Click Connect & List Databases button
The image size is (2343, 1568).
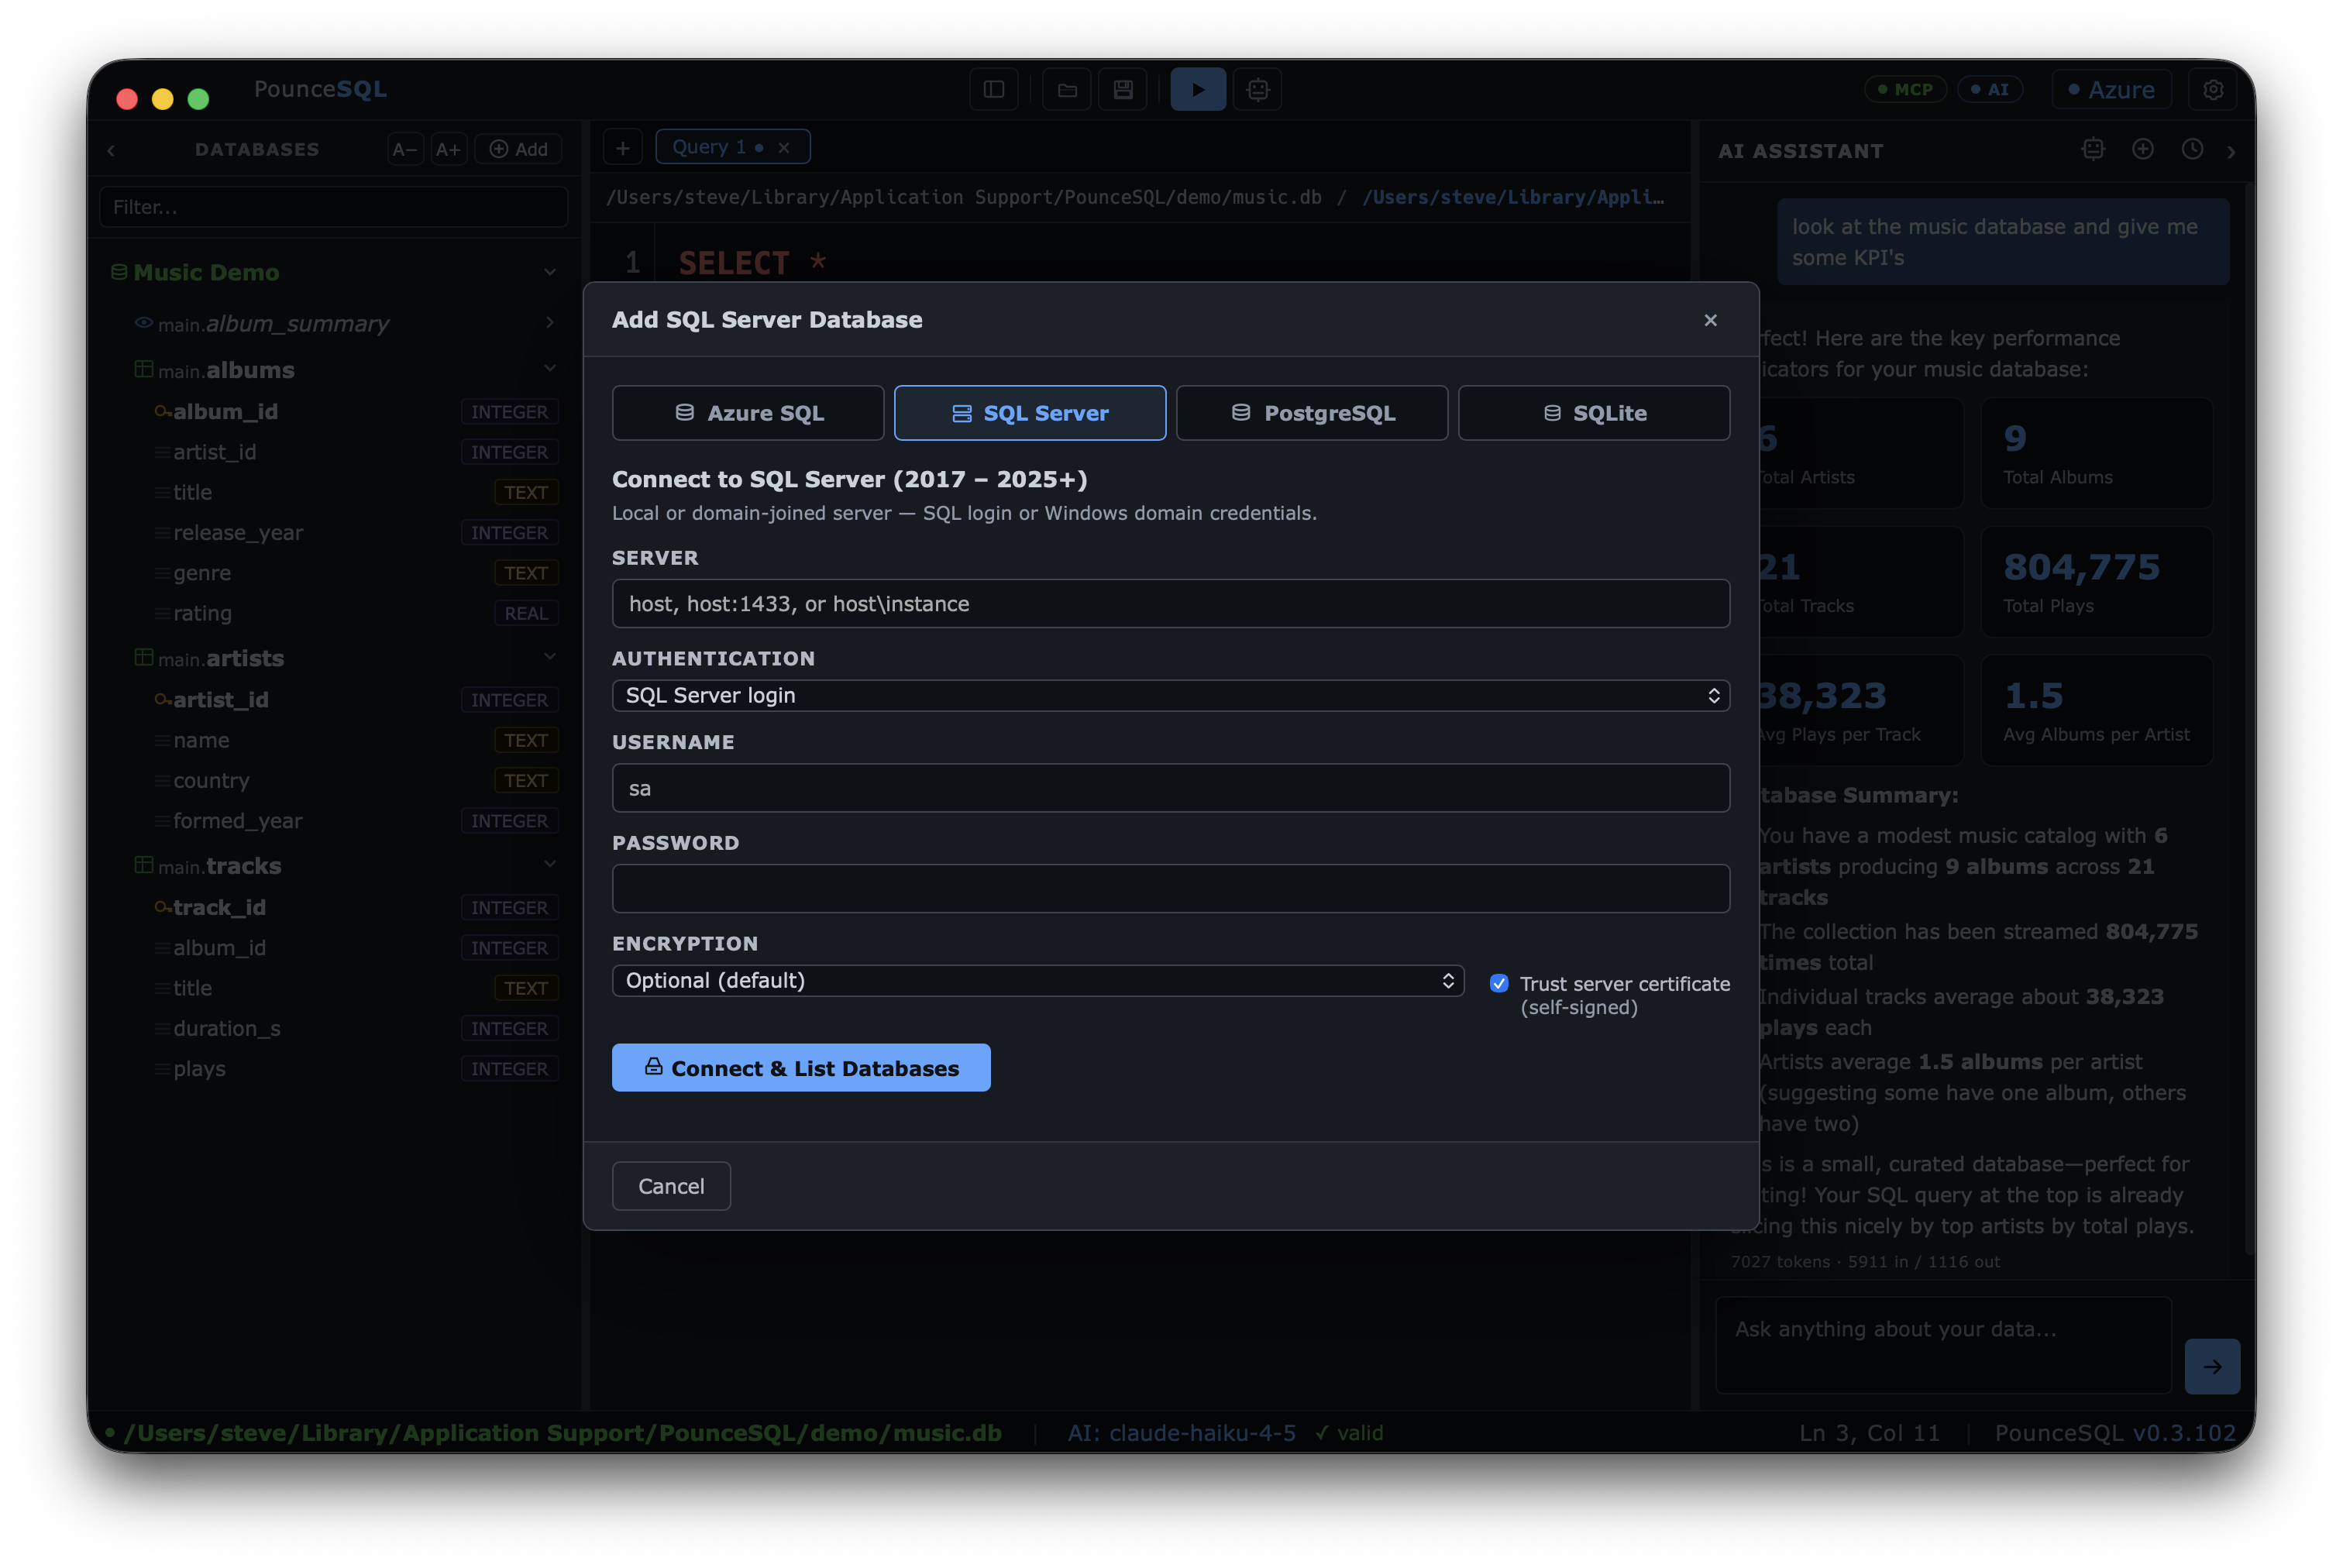(x=801, y=1068)
